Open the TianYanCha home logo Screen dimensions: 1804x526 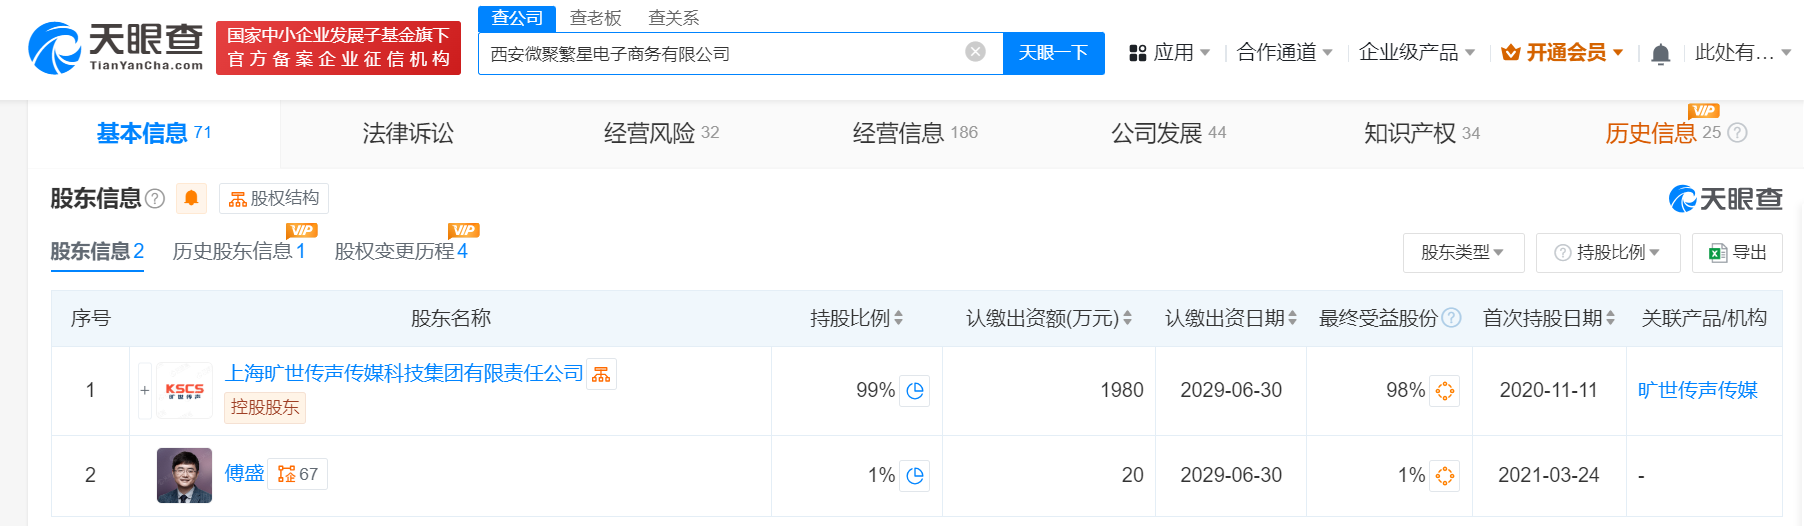tap(116, 47)
